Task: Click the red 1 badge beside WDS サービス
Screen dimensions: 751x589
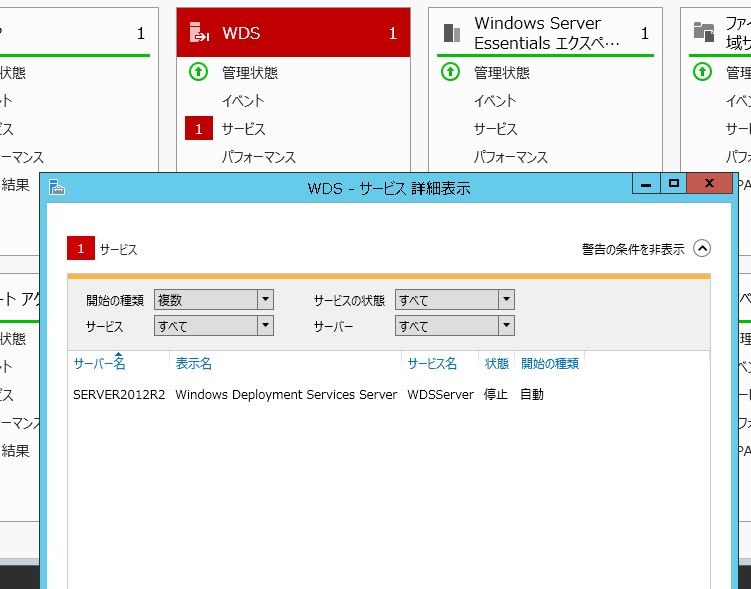Action: point(199,129)
